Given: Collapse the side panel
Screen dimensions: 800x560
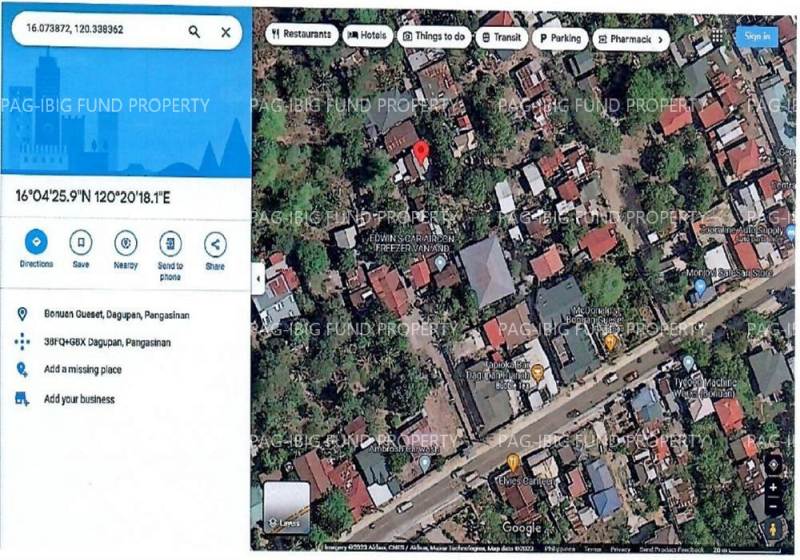Looking at the screenshot, I should pyautogui.click(x=258, y=277).
